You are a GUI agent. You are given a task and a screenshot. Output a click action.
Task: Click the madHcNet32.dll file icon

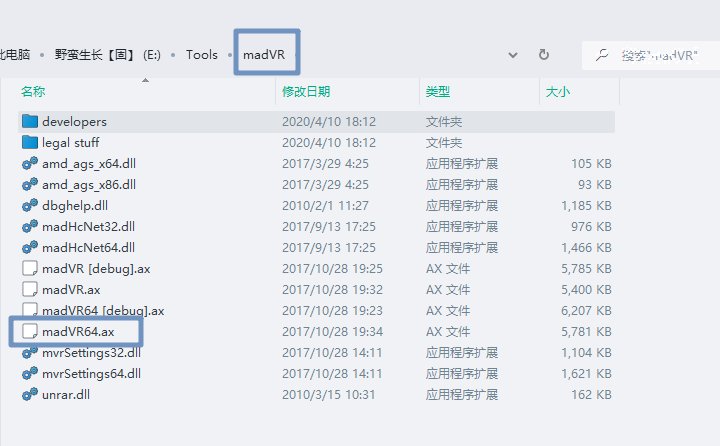coord(30,226)
